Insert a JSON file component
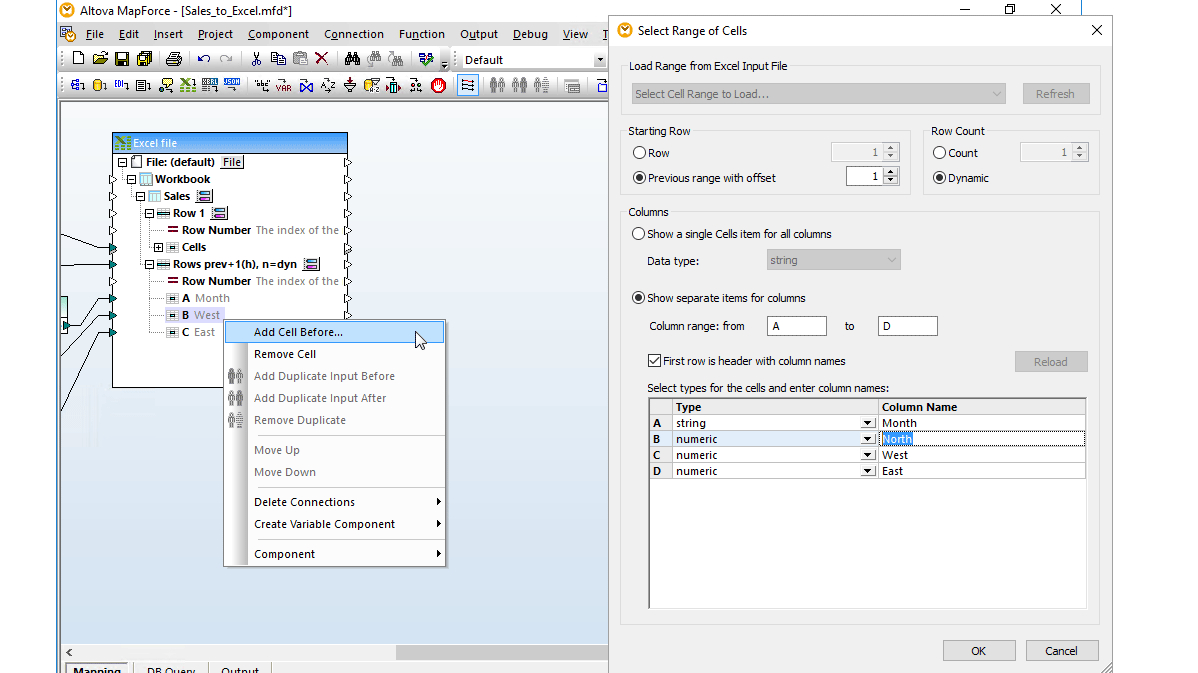Image resolution: width=1198 pixels, height=673 pixels. tap(233, 85)
